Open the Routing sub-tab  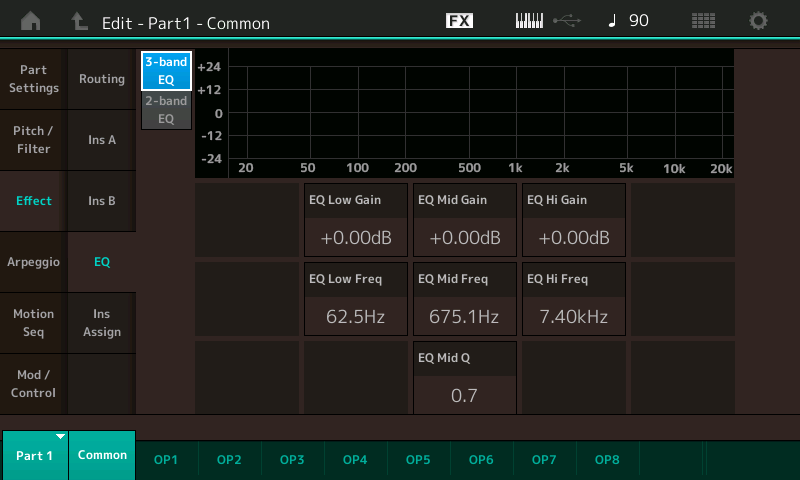click(102, 79)
